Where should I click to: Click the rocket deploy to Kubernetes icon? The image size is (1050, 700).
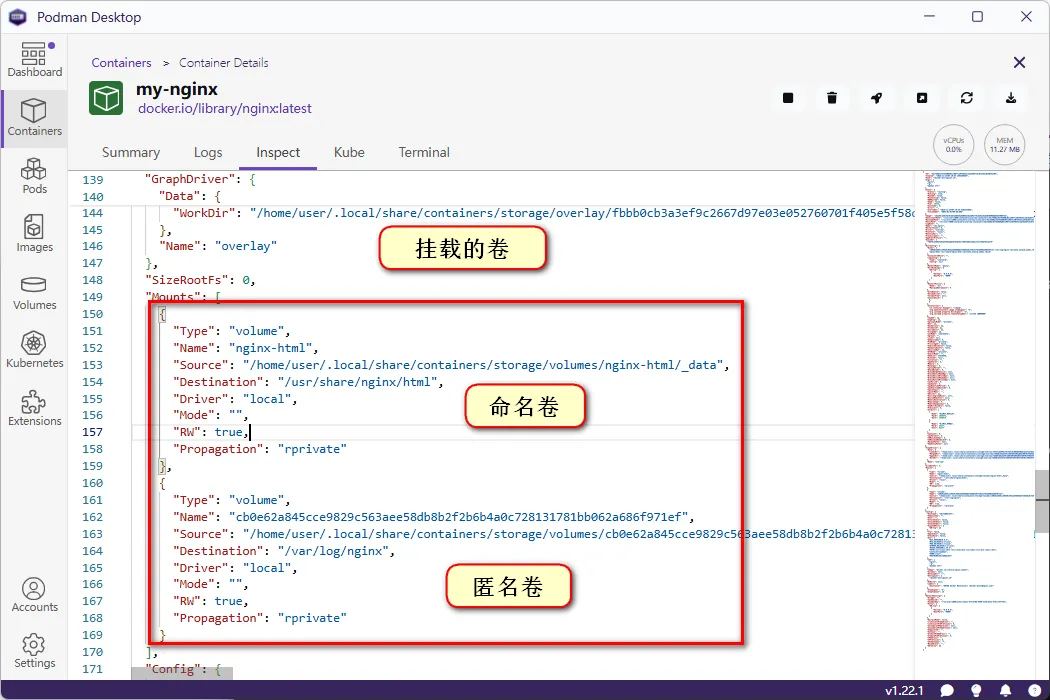click(x=876, y=98)
